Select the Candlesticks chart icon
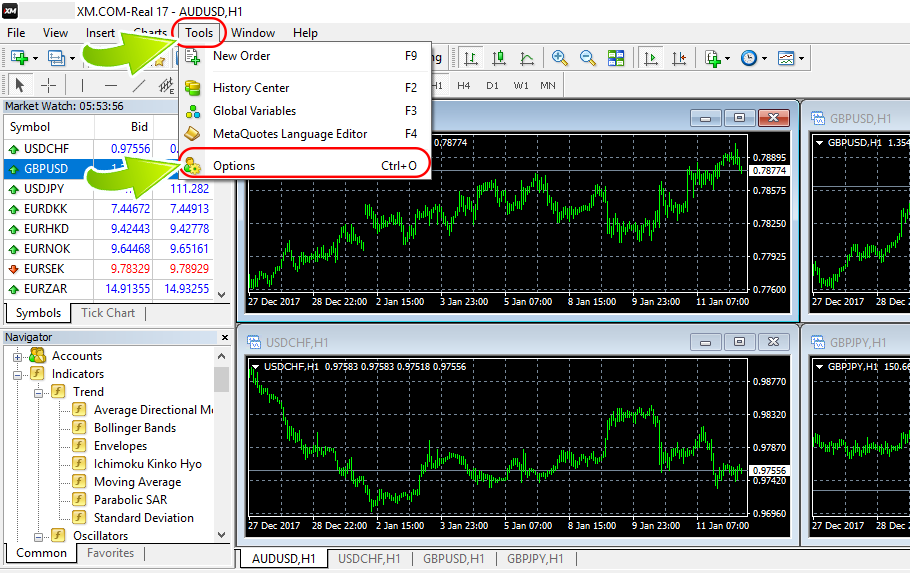Screen dimensions: 910x573 [x=499, y=58]
